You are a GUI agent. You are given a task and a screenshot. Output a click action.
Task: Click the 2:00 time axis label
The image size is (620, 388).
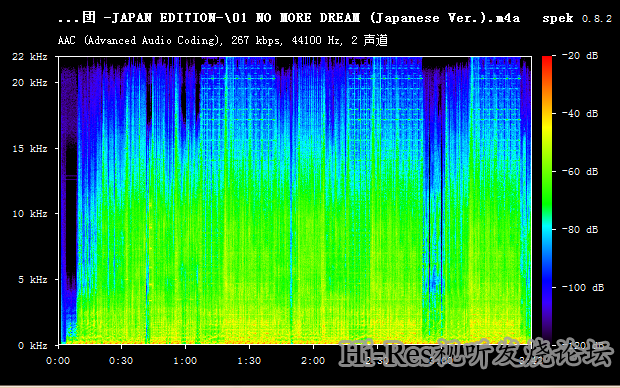(x=313, y=361)
